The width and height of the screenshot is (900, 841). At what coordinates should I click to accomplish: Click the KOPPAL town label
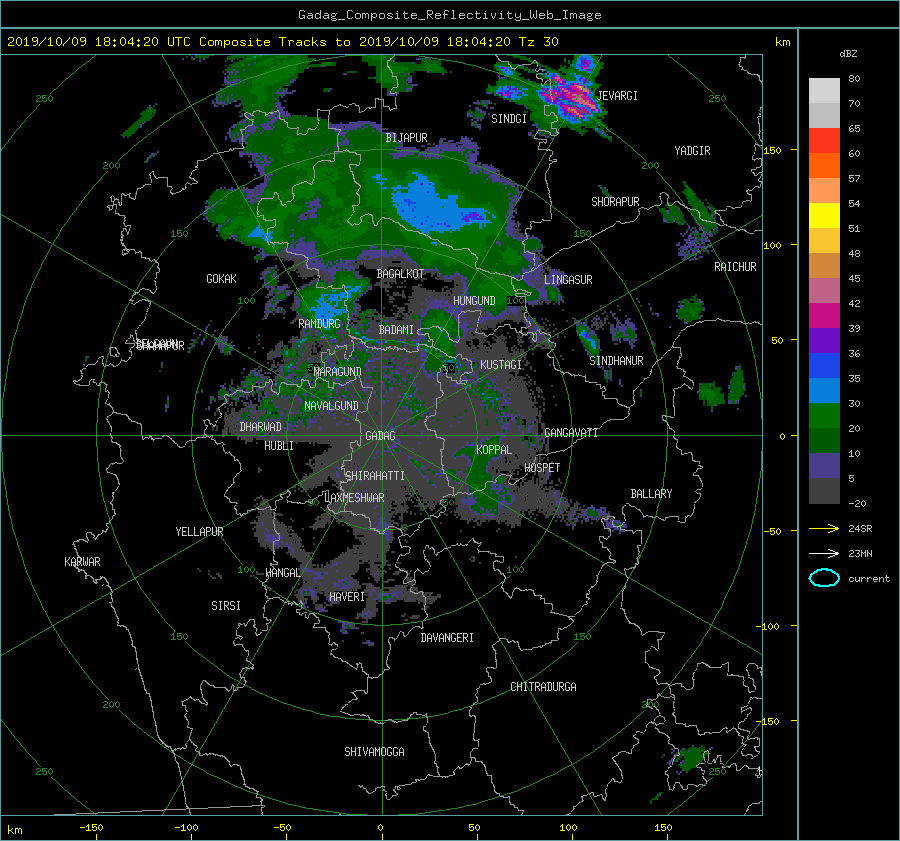[x=494, y=450]
